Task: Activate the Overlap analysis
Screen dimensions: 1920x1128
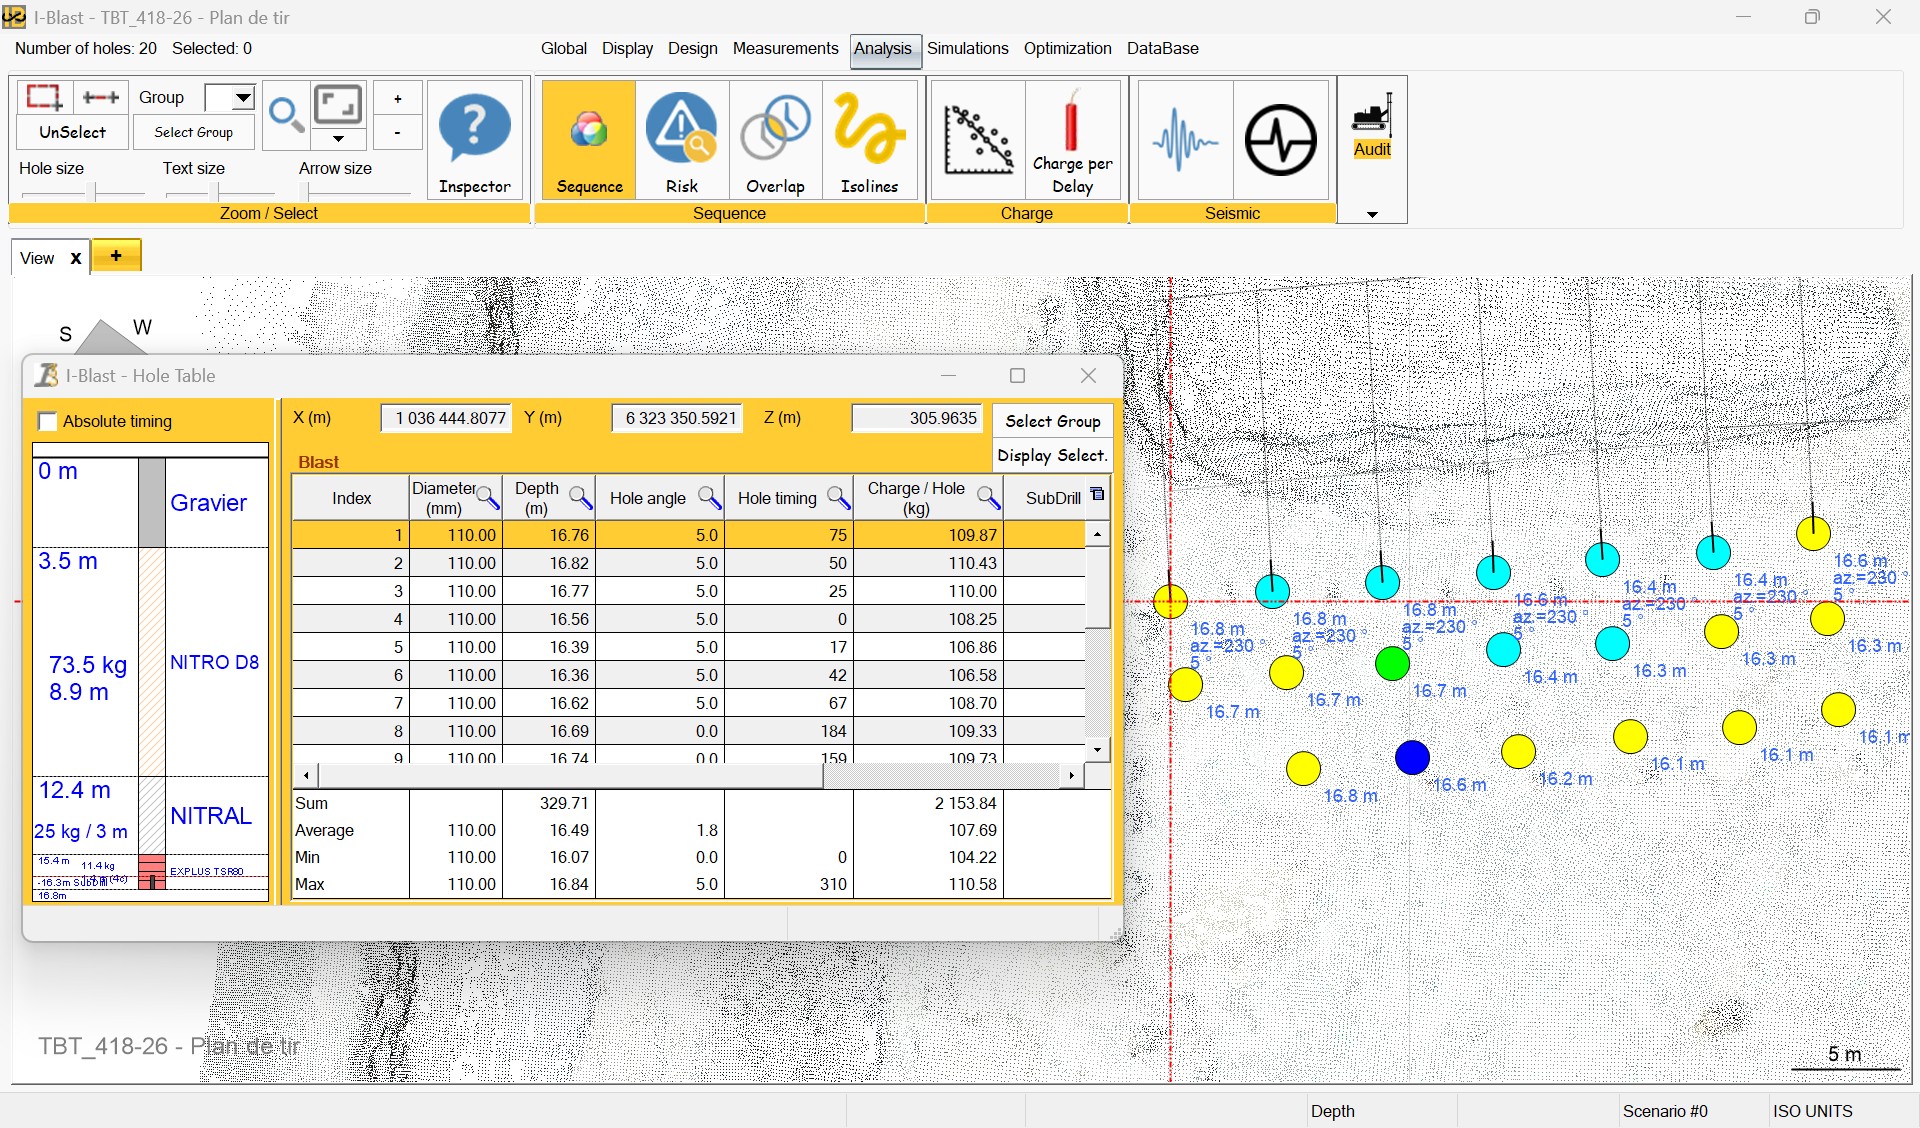Action: pyautogui.click(x=775, y=140)
